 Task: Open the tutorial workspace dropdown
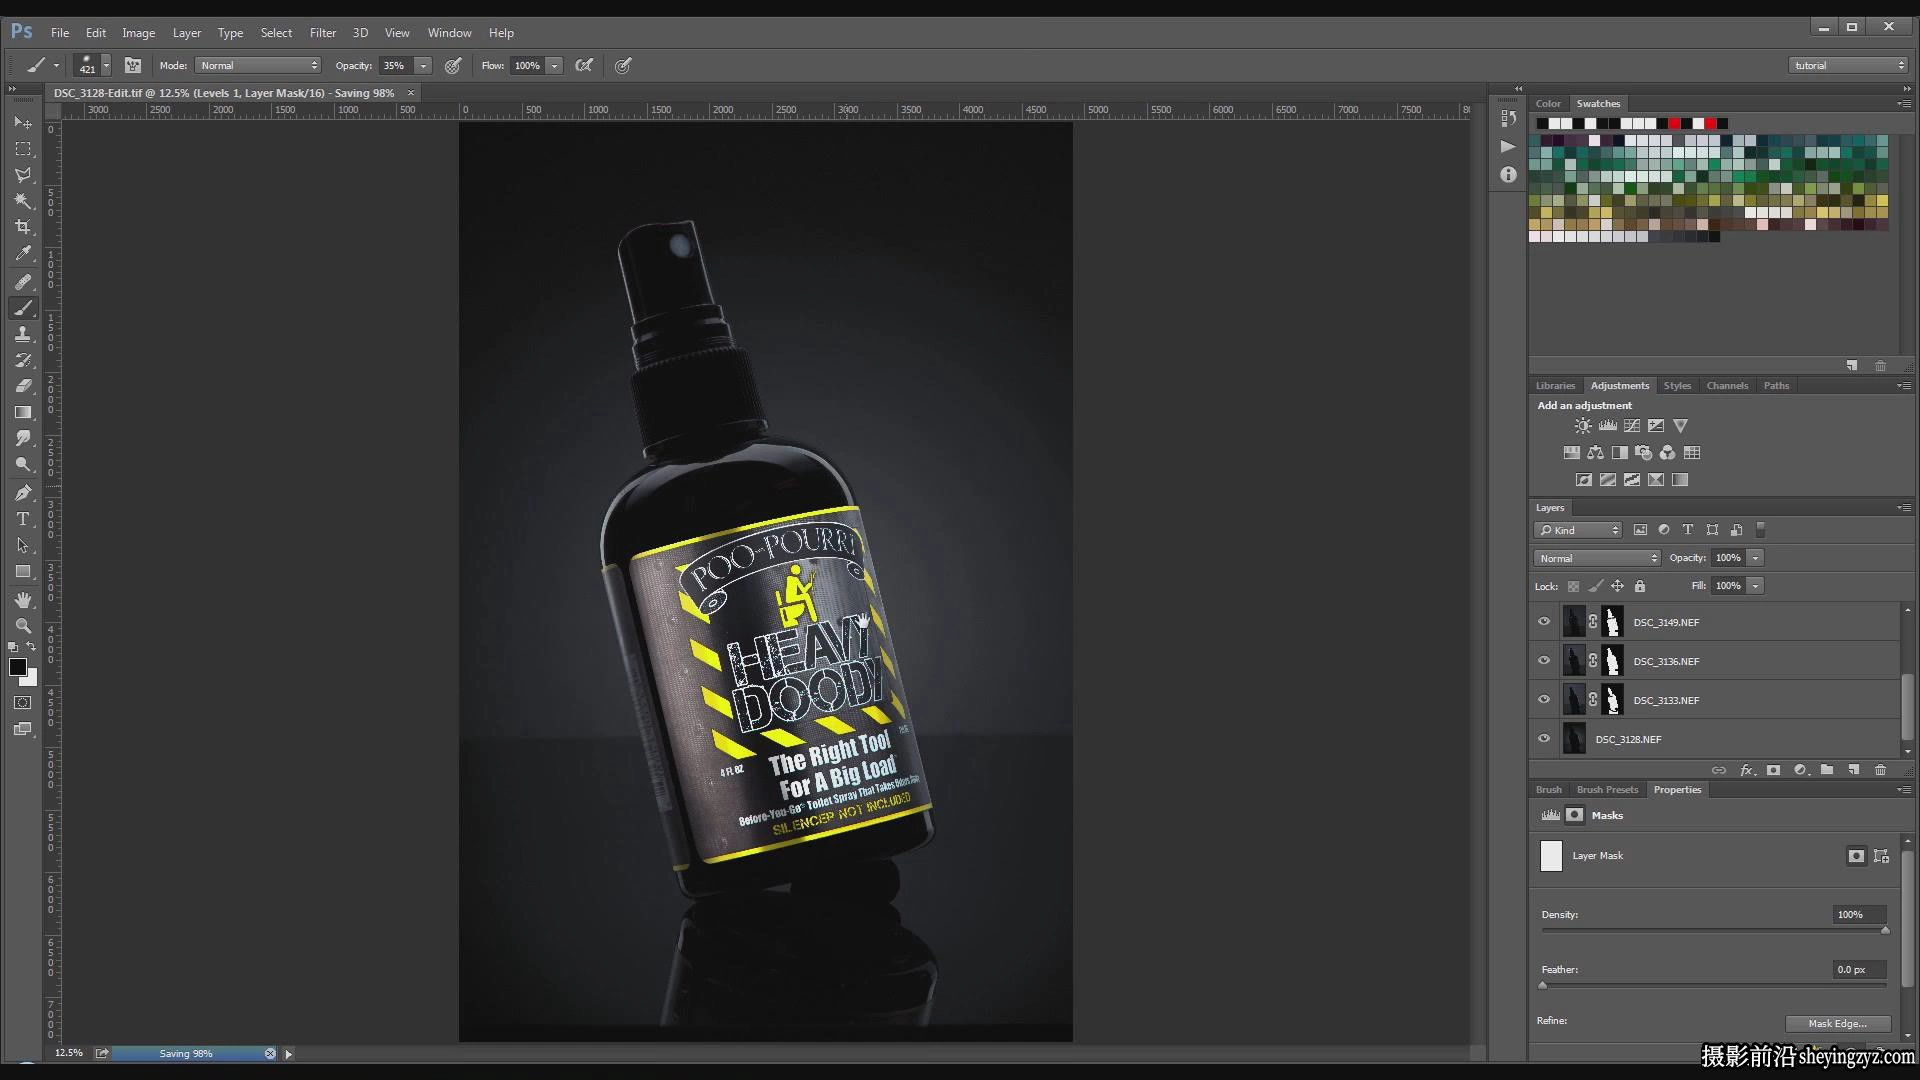(x=1848, y=65)
